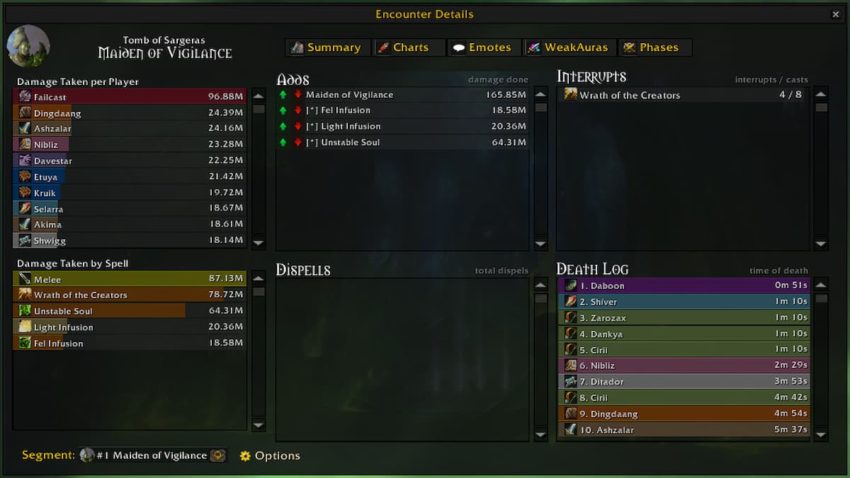This screenshot has width=850, height=478.
Task: Click green up arrow for Fel Infusion
Action: click(x=282, y=111)
